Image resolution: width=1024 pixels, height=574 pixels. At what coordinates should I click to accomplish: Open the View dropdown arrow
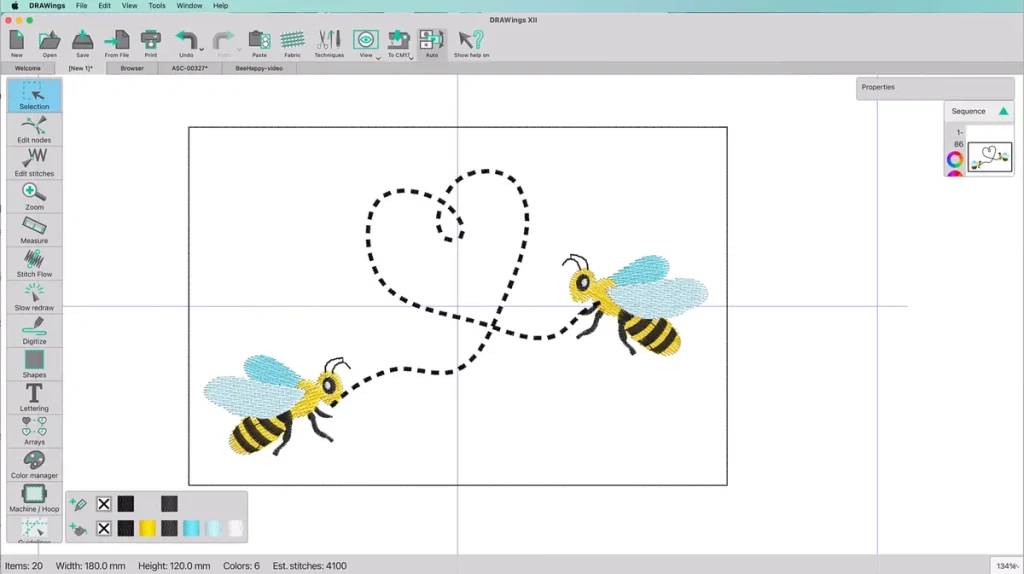[378, 58]
